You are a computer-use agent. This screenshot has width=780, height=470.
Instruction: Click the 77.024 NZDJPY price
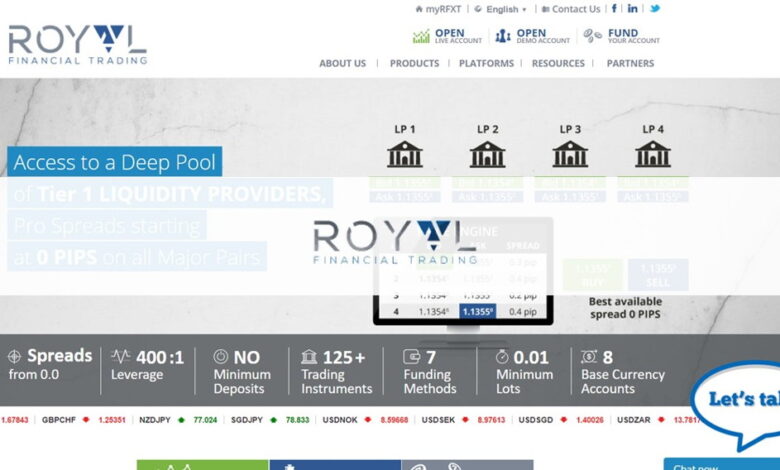[x=205, y=420]
